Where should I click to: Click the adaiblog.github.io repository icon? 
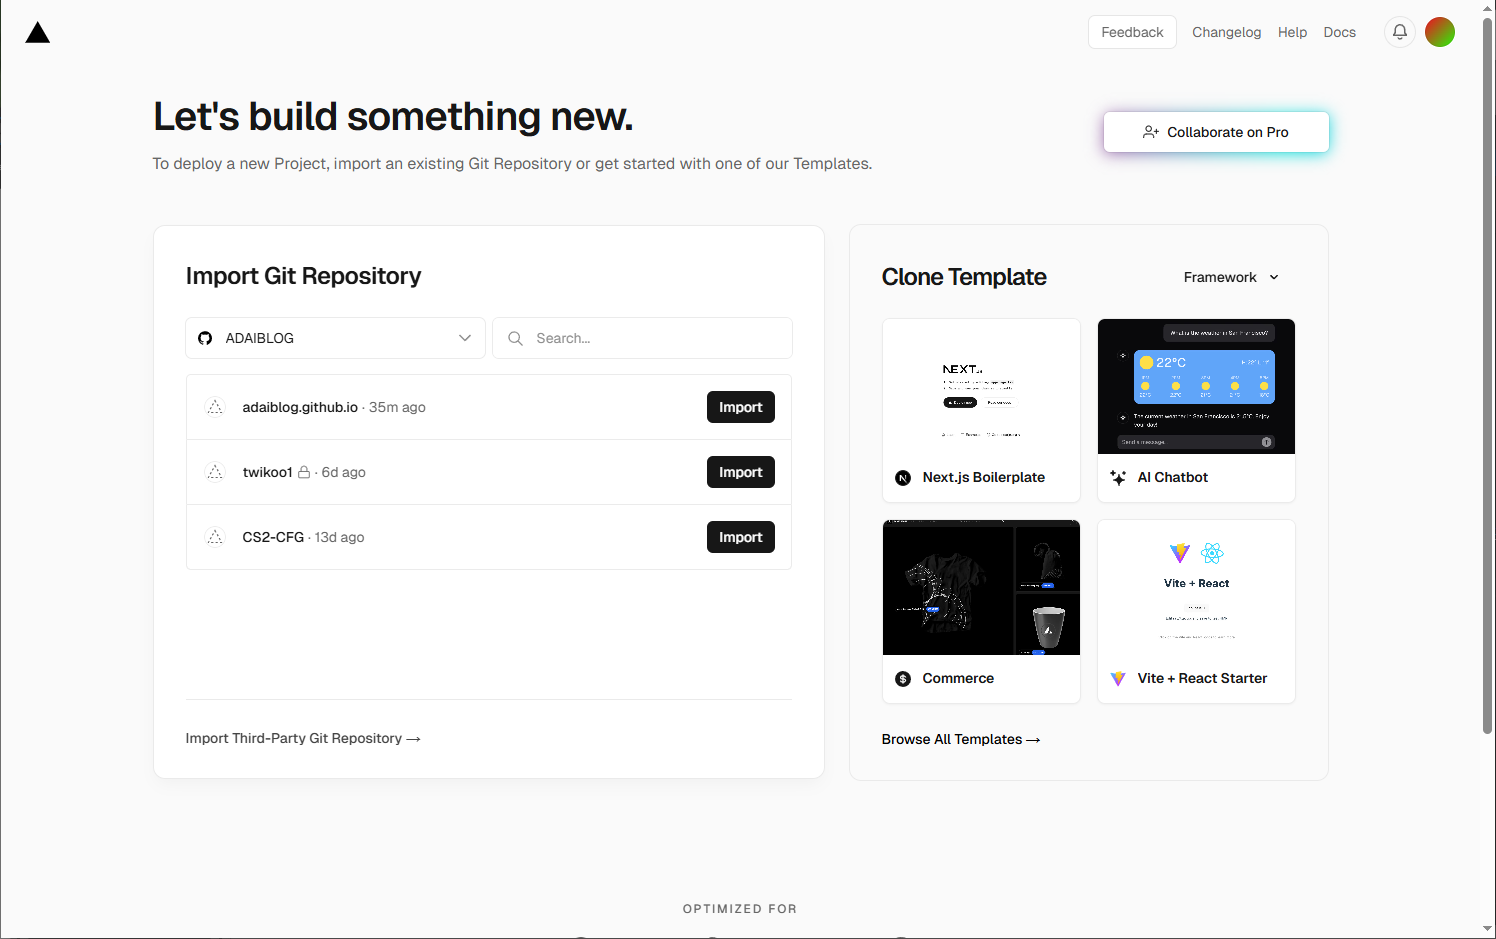pos(215,407)
